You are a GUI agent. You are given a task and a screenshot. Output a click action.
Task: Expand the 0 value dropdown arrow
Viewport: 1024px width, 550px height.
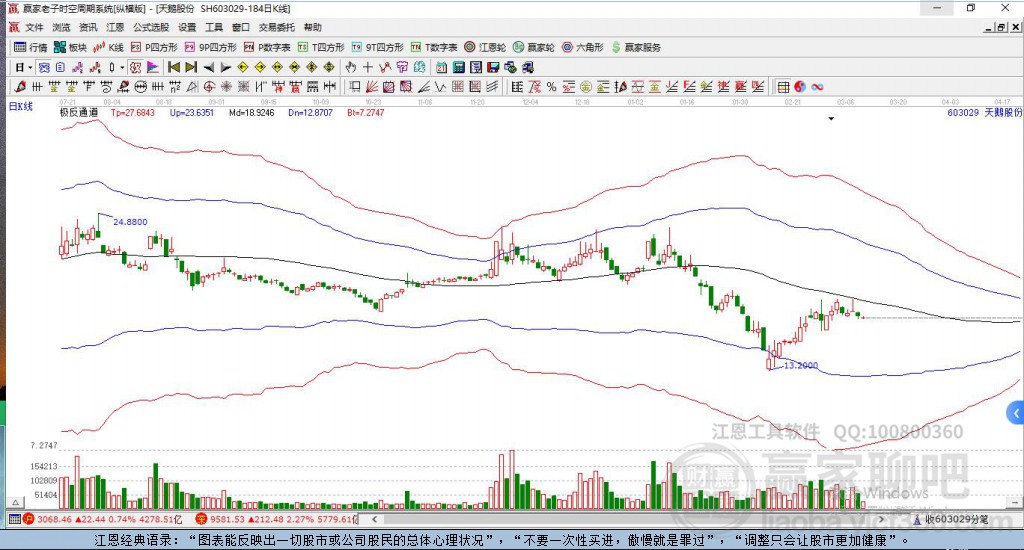tap(121, 67)
